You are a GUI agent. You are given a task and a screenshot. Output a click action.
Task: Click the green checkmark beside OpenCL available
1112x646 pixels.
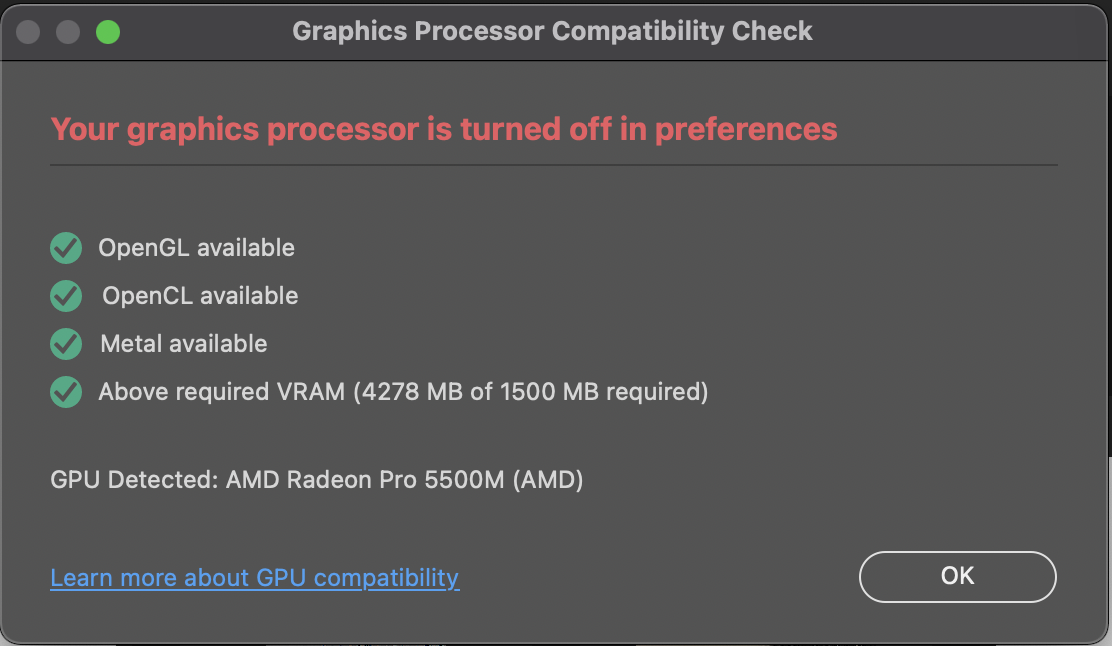[x=66, y=295]
